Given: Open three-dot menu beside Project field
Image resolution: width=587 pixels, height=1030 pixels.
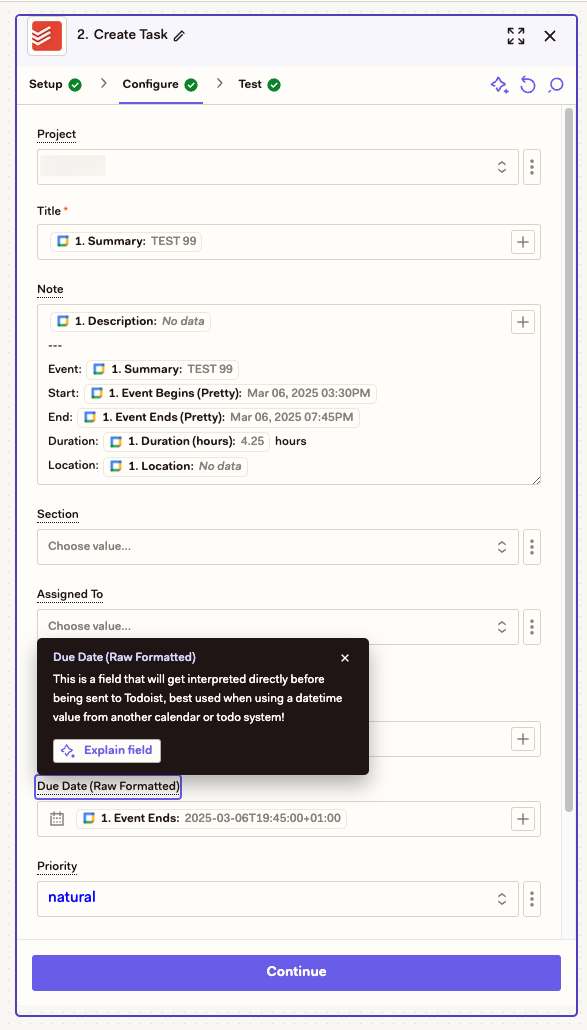Looking at the screenshot, I should click(x=532, y=167).
